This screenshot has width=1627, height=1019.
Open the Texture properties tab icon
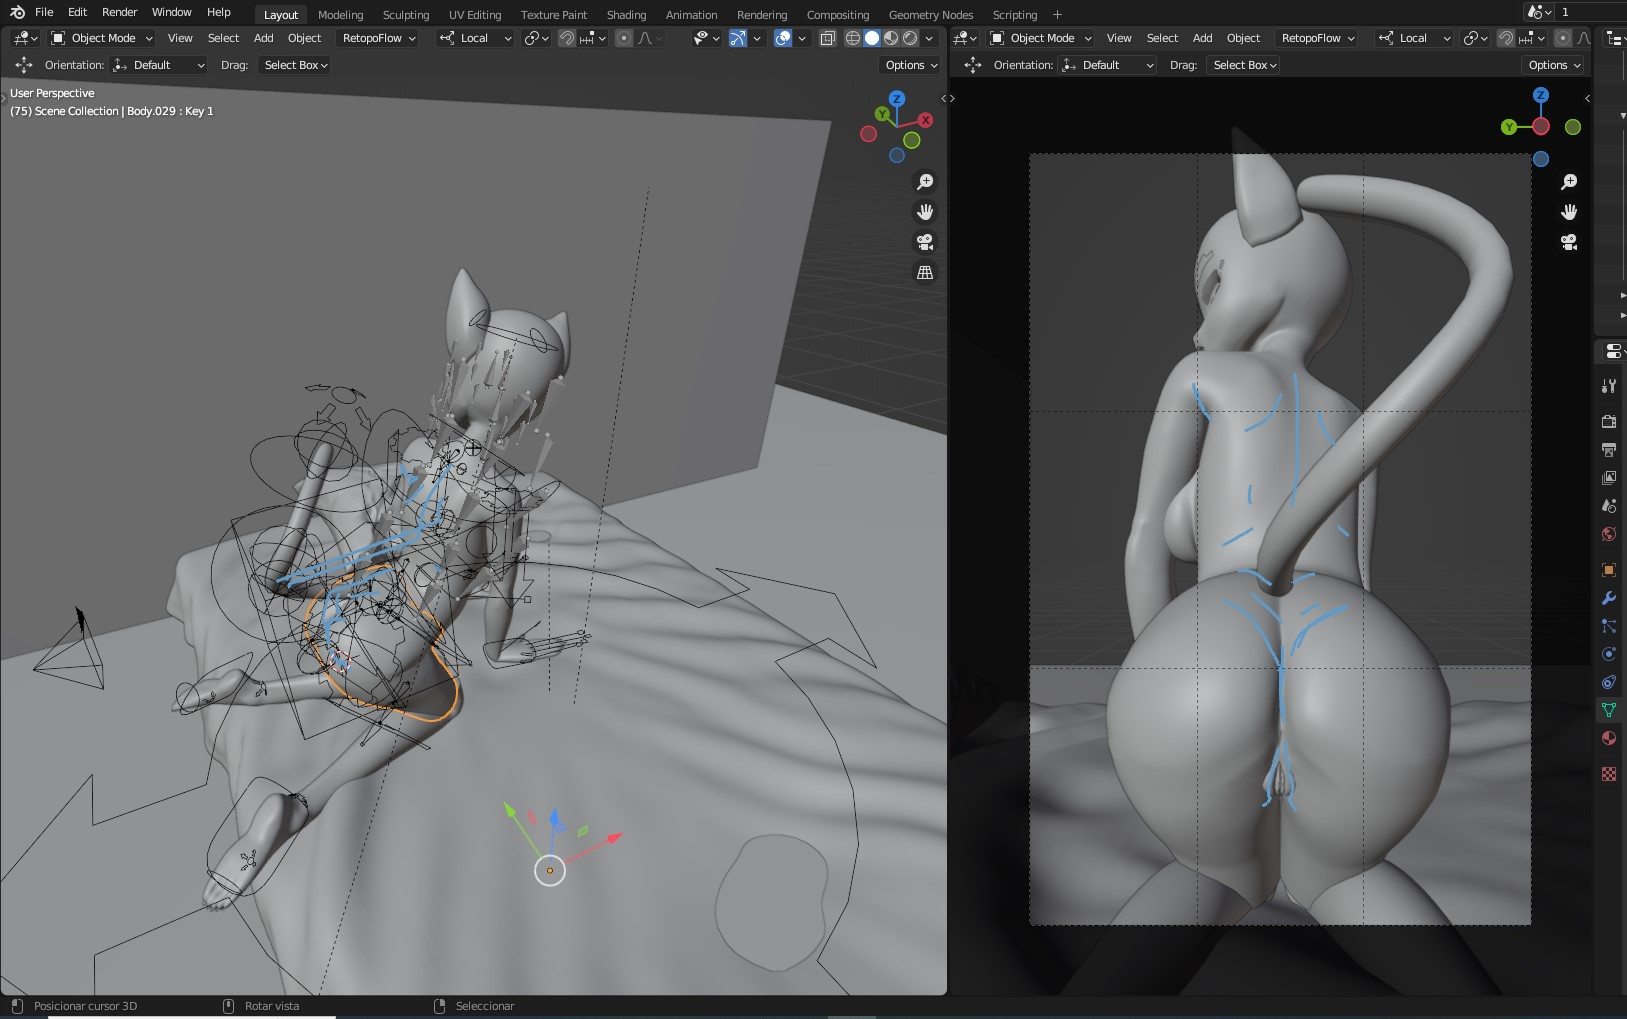1609,774
